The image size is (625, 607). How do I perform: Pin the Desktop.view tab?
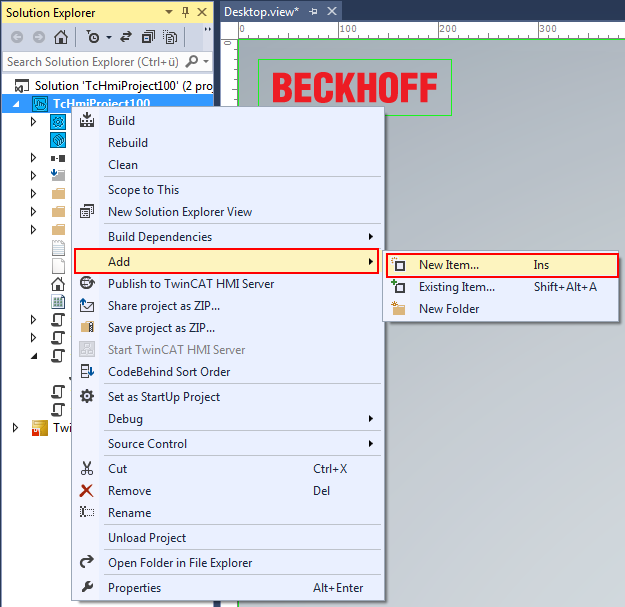pos(313,12)
